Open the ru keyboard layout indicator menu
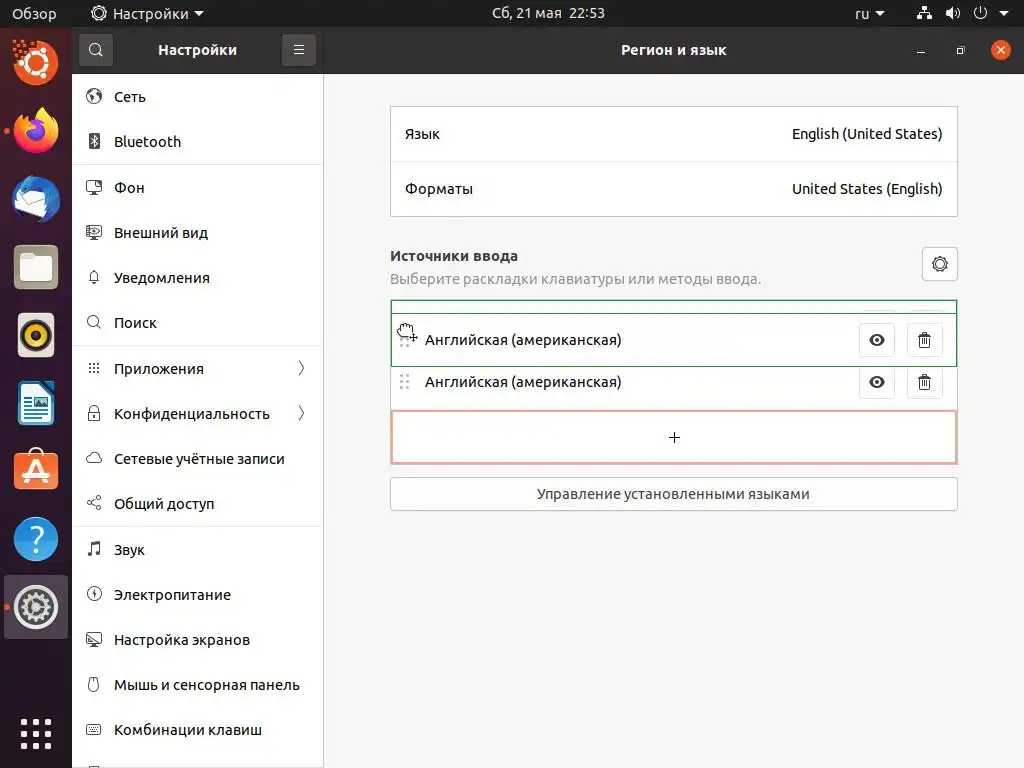1024x768 pixels. (x=869, y=14)
